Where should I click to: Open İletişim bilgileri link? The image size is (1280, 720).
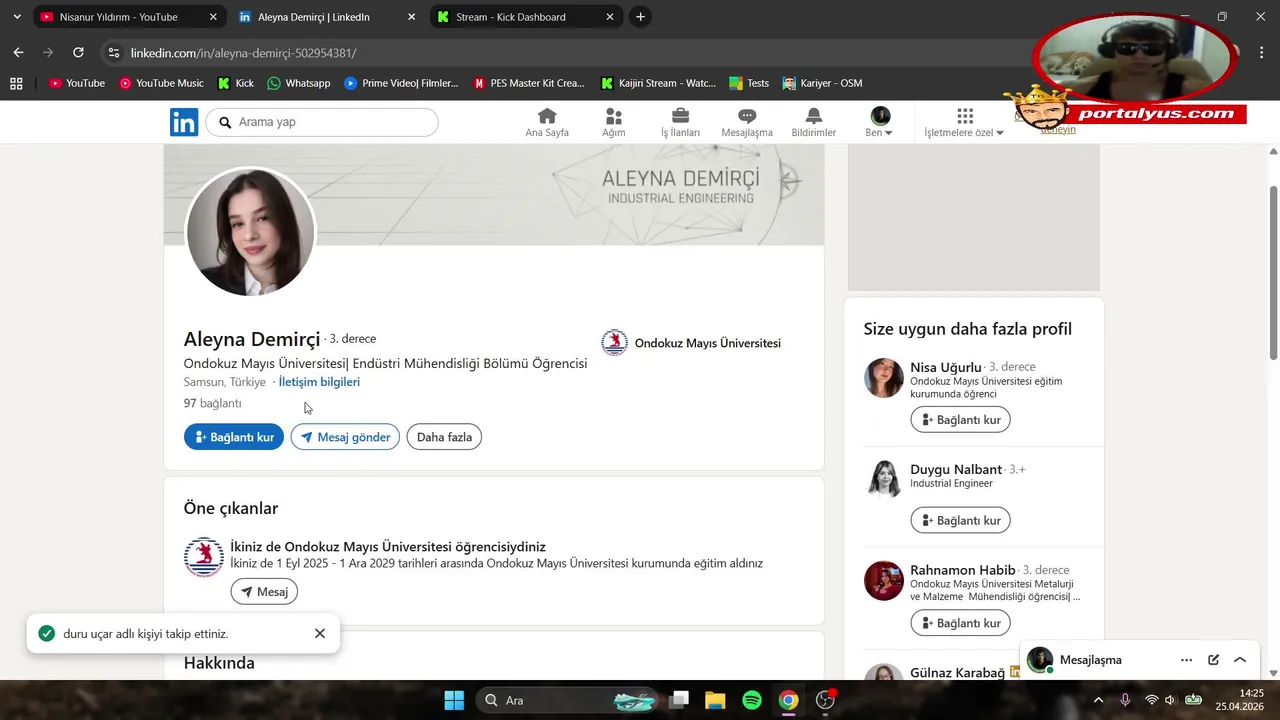319,382
